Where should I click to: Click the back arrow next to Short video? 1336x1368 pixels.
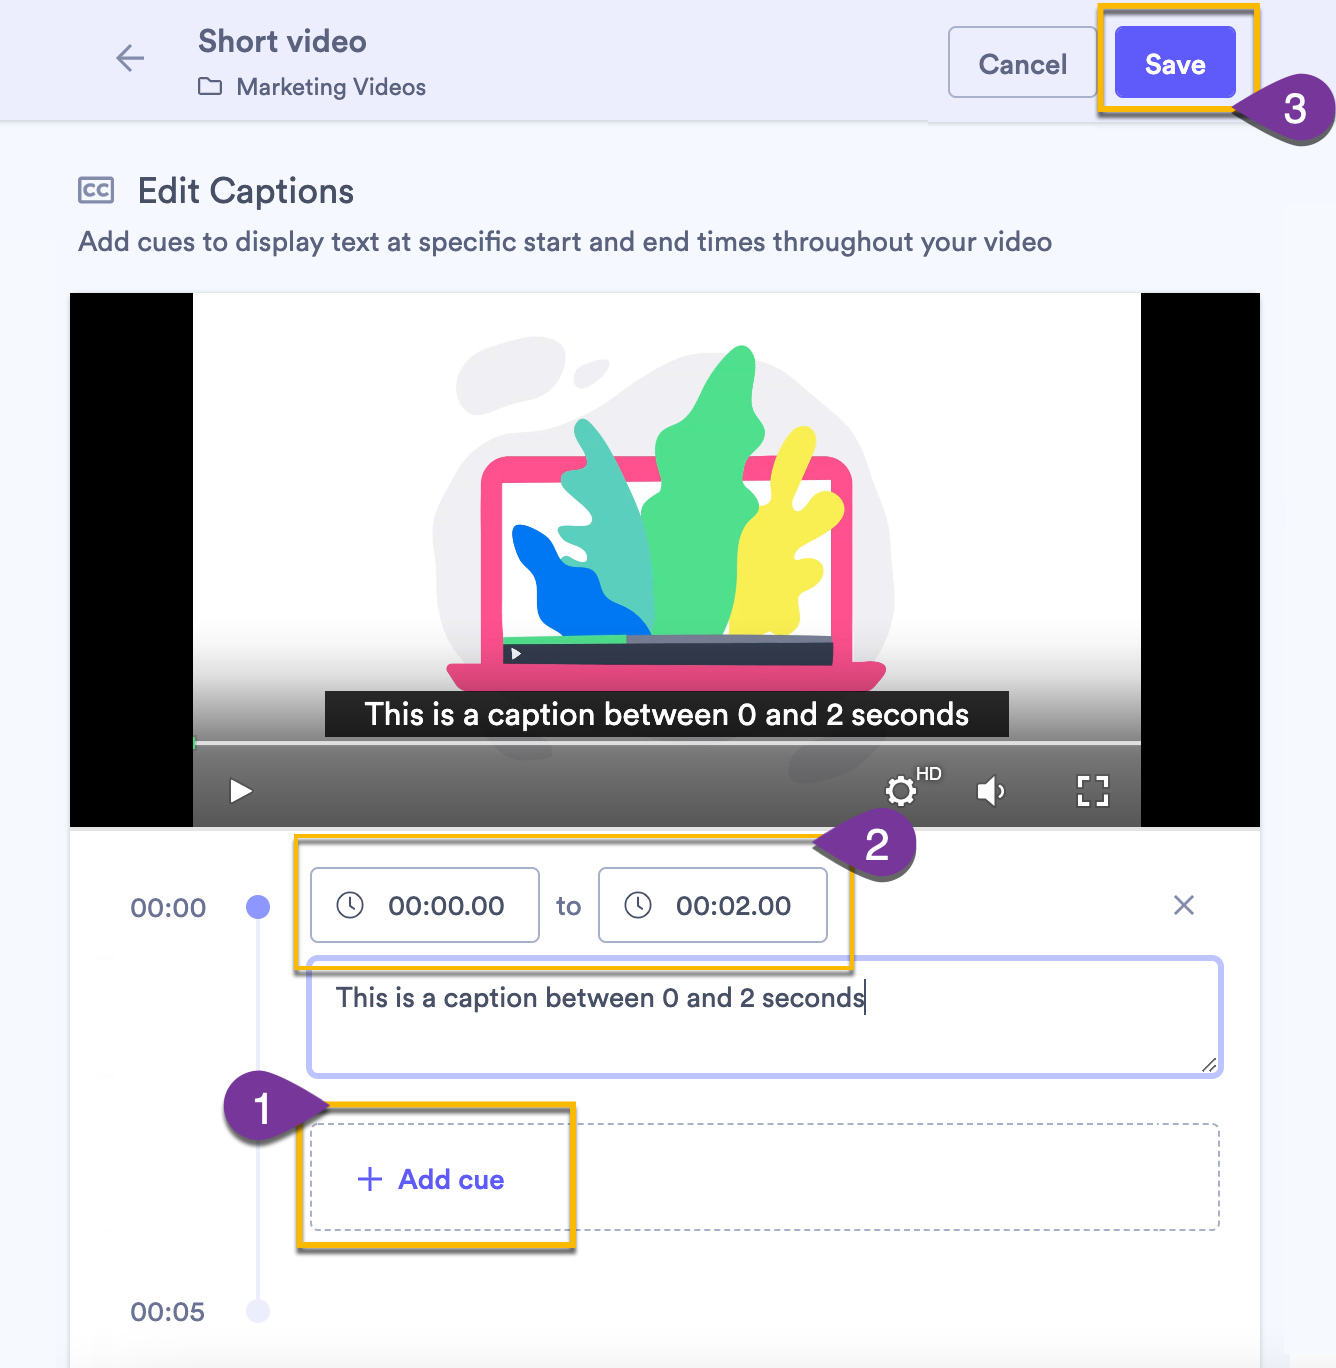[130, 59]
